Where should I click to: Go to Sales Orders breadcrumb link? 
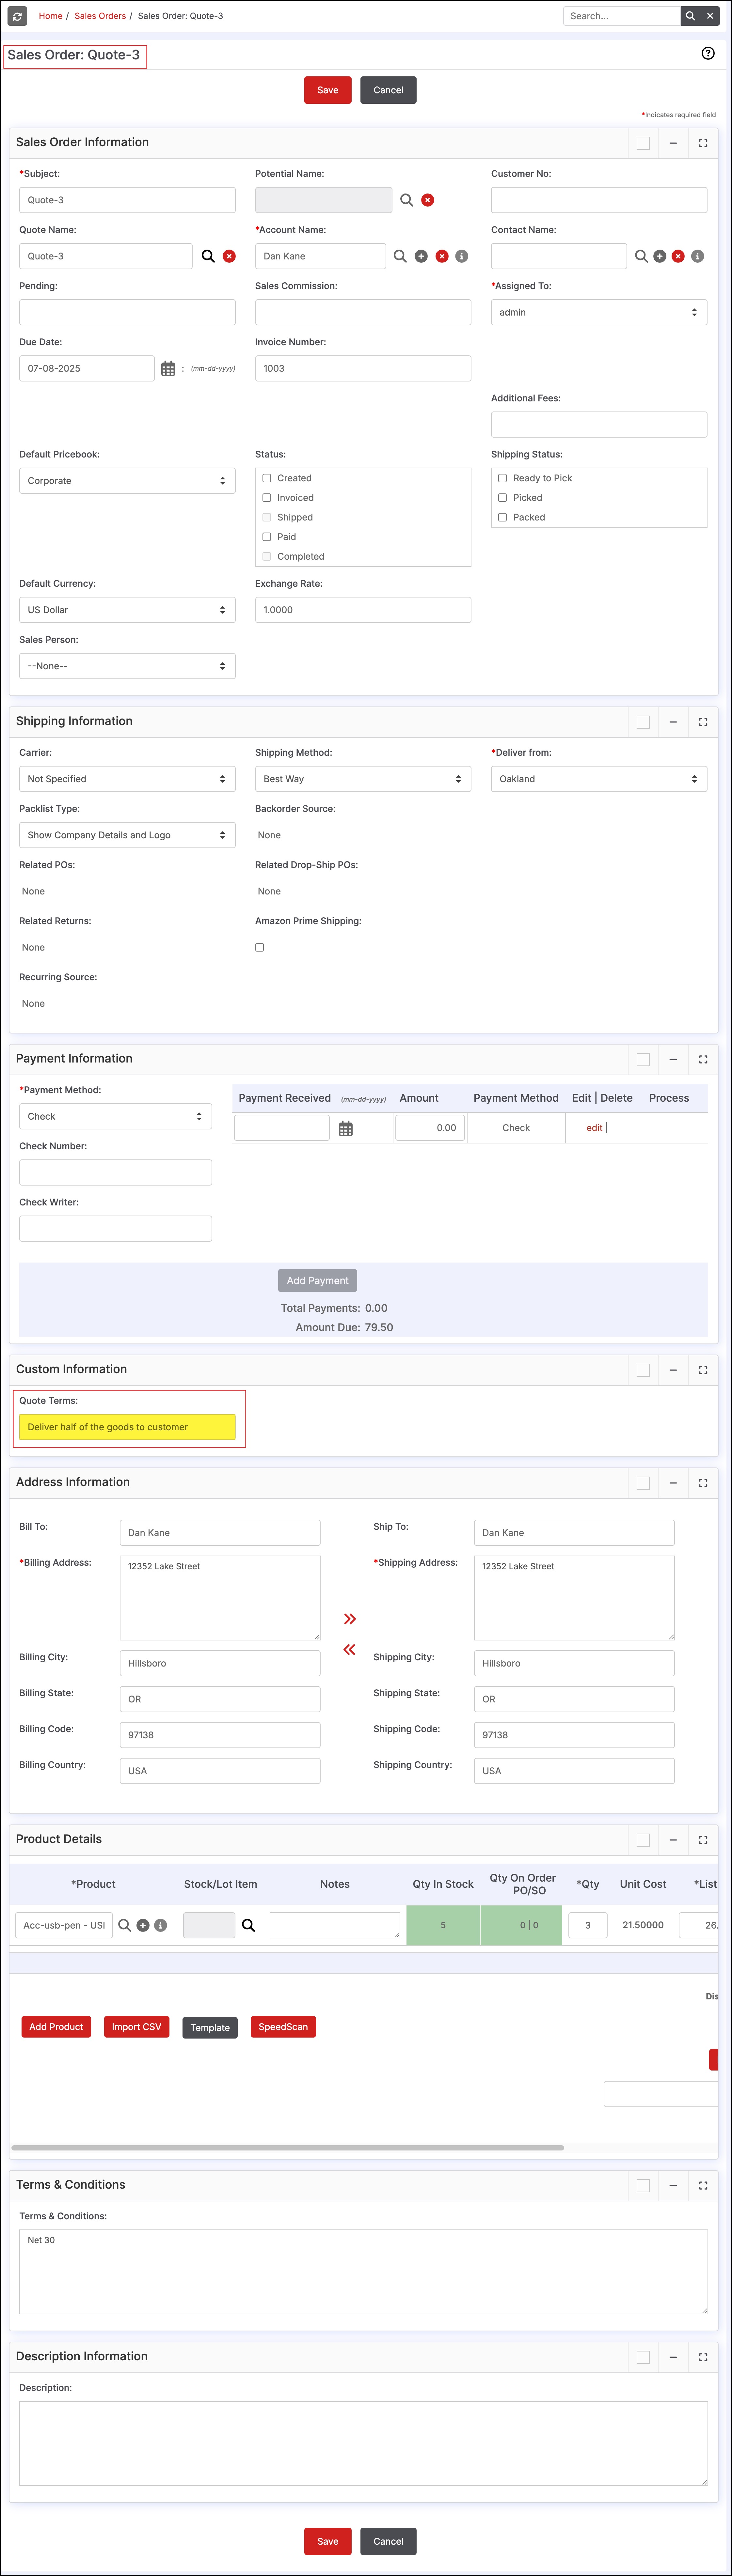[100, 16]
